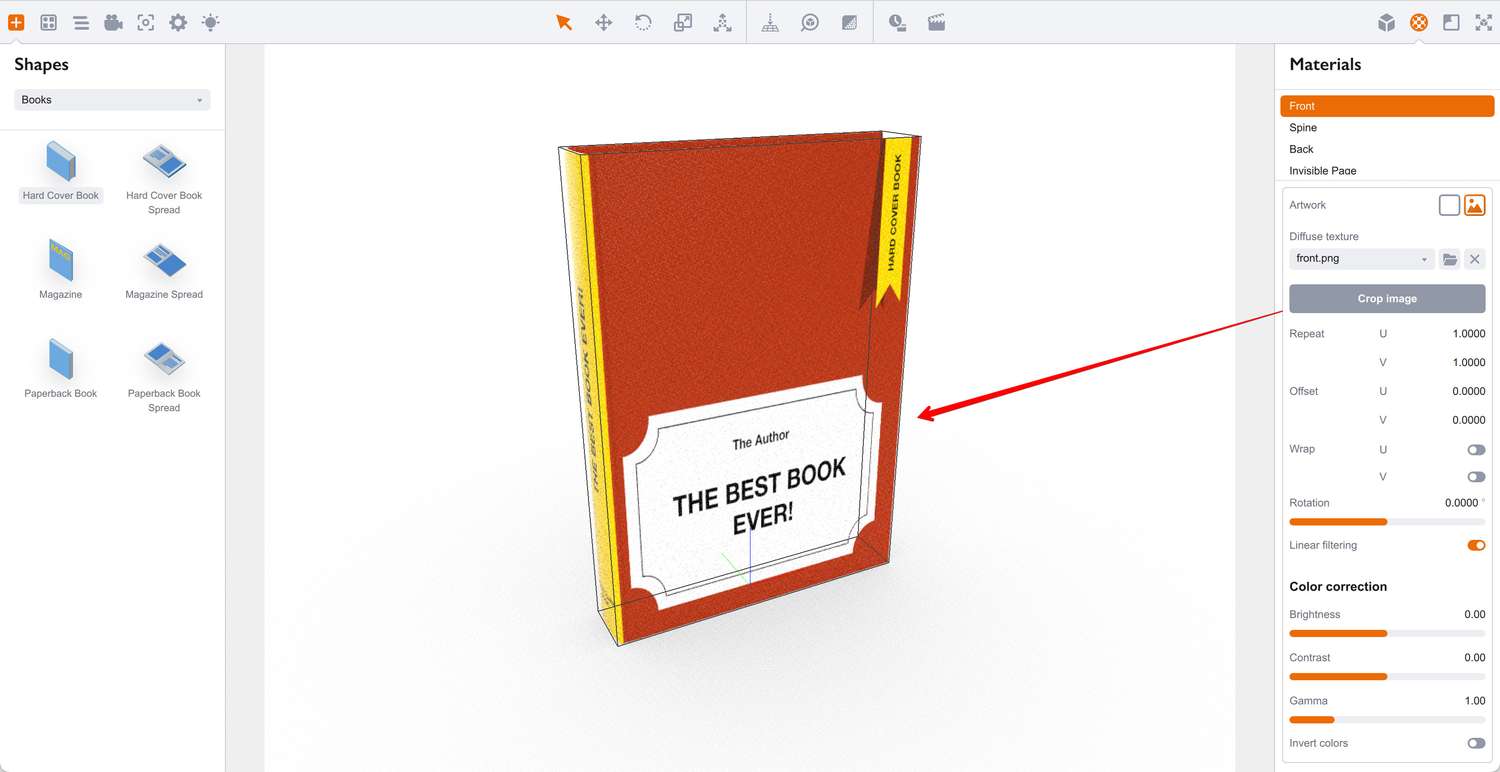Open the Materials panel icon
This screenshot has width=1500, height=772.
pos(1419,22)
